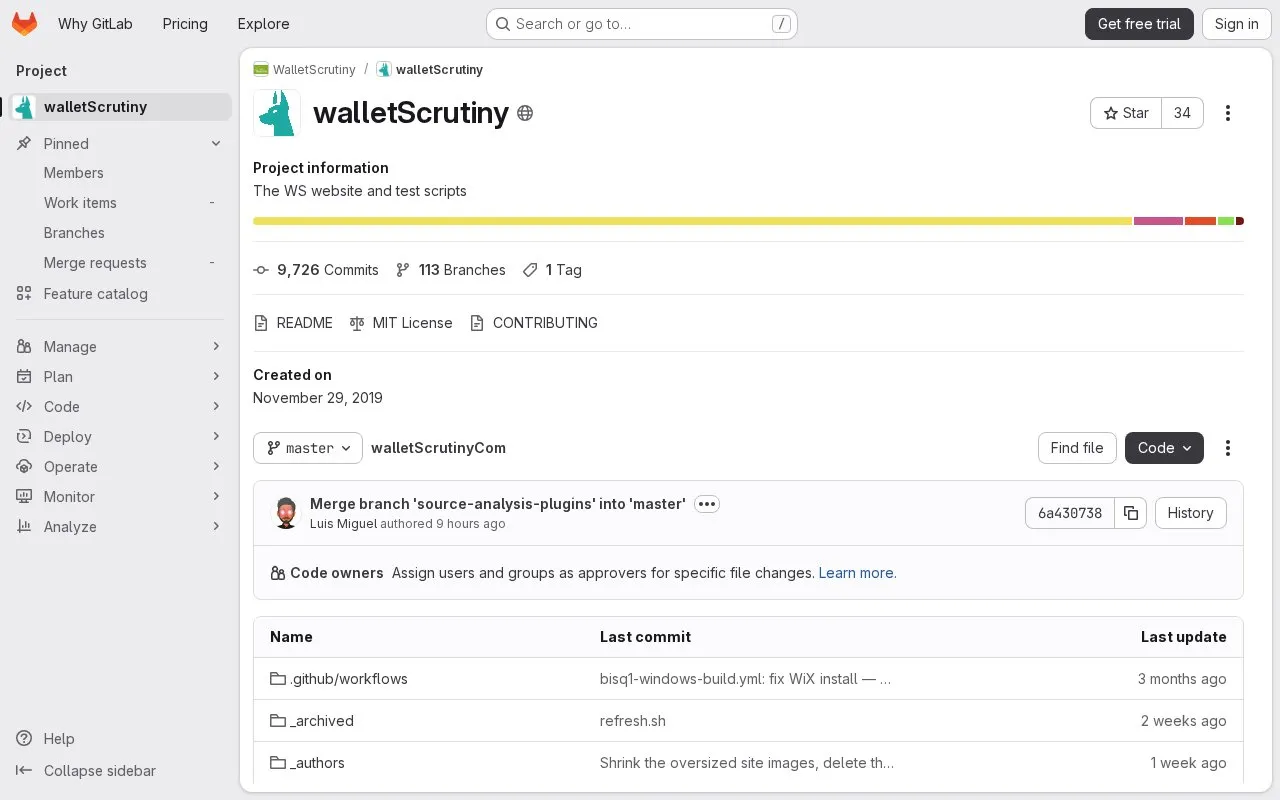Focus the Search or go to field
This screenshot has width=1280, height=800.
(x=641, y=24)
